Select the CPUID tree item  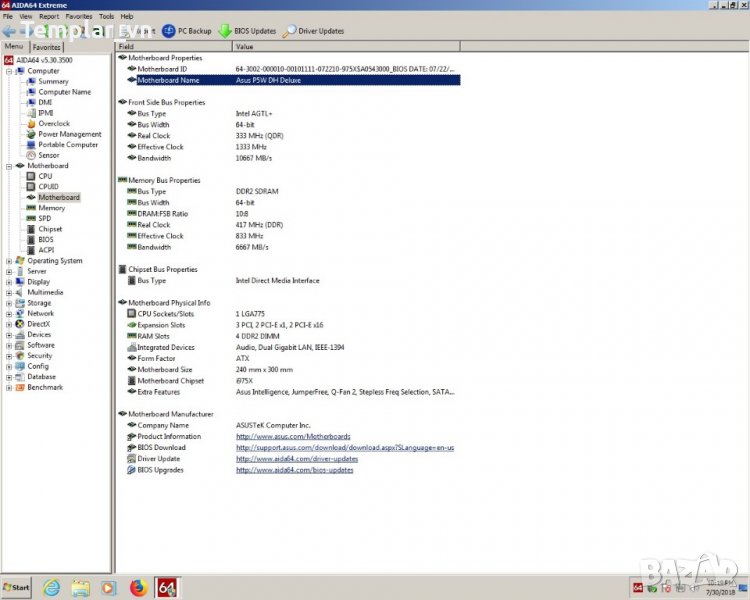click(48, 187)
